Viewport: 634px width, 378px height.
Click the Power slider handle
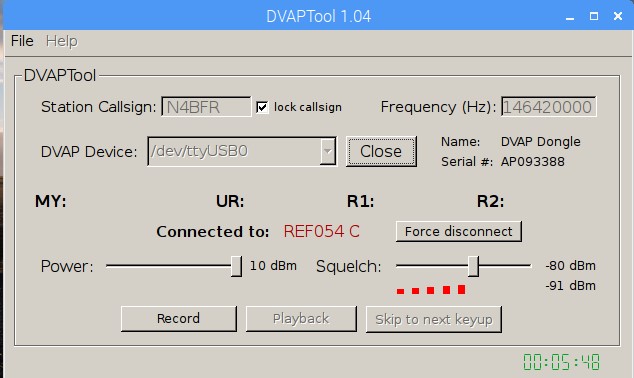tap(236, 266)
